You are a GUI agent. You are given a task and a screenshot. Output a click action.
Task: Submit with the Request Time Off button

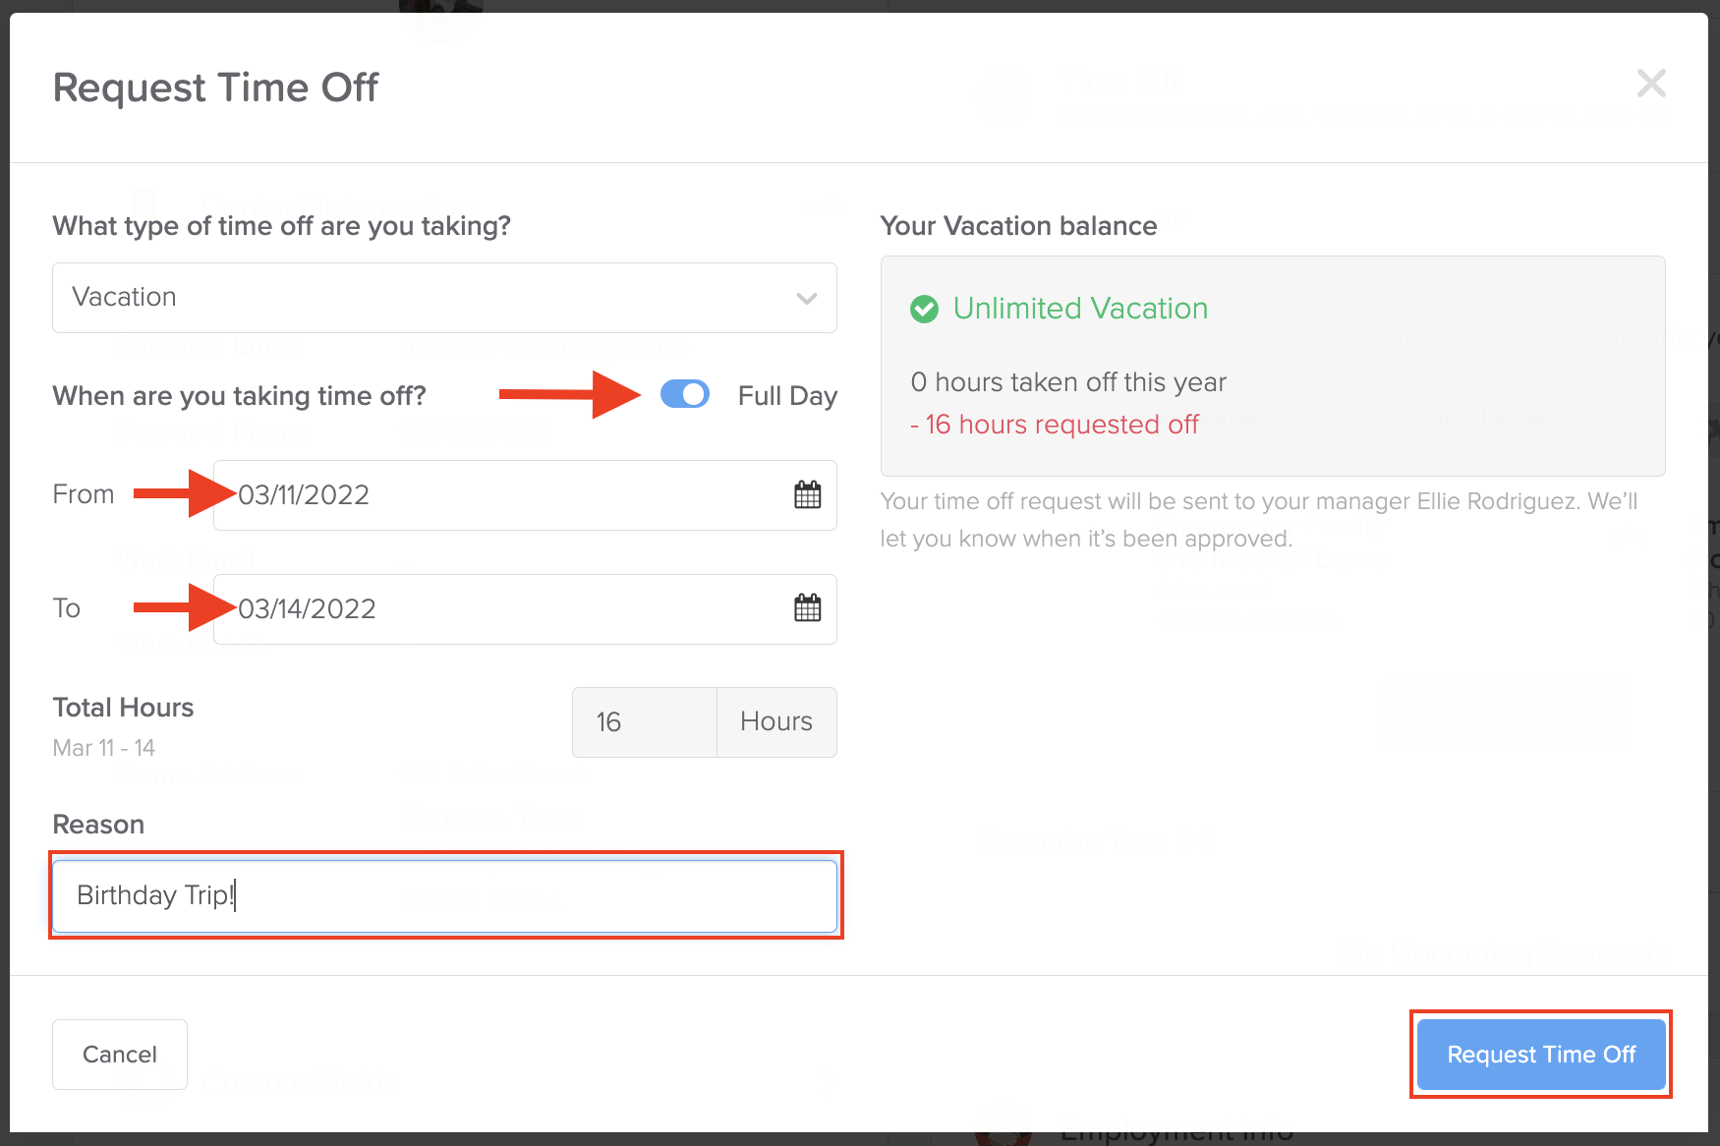[1540, 1054]
